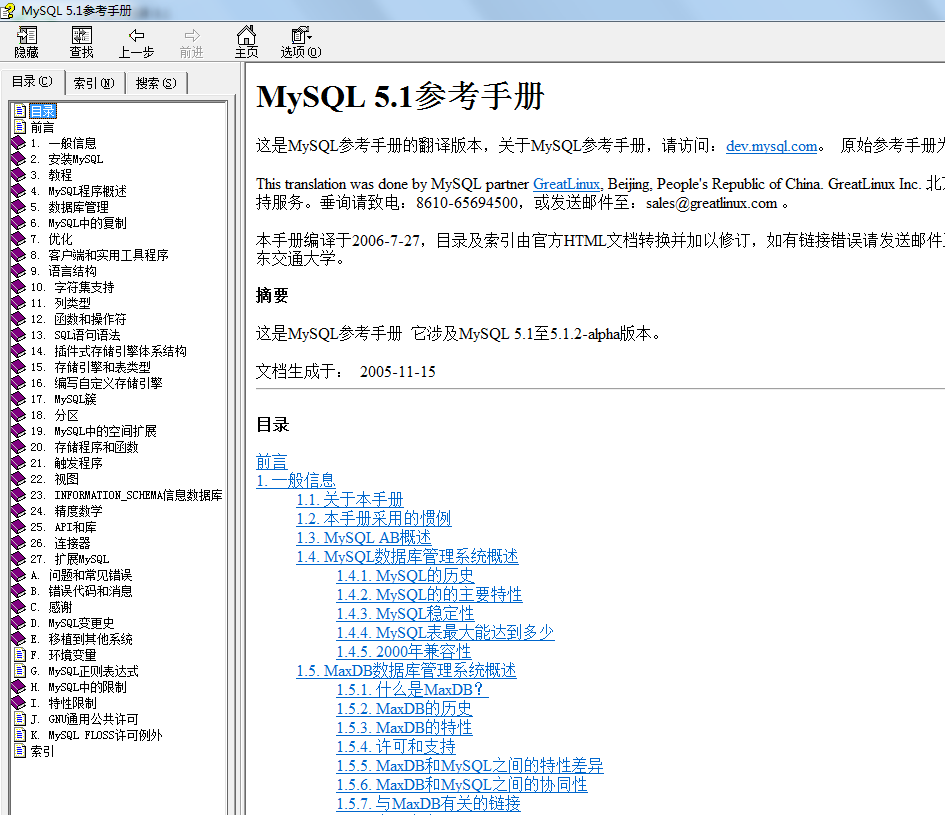Image resolution: width=945 pixels, height=815 pixels.
Task: Open link 1.3. MySQL AB概述
Action: pyautogui.click(x=363, y=538)
